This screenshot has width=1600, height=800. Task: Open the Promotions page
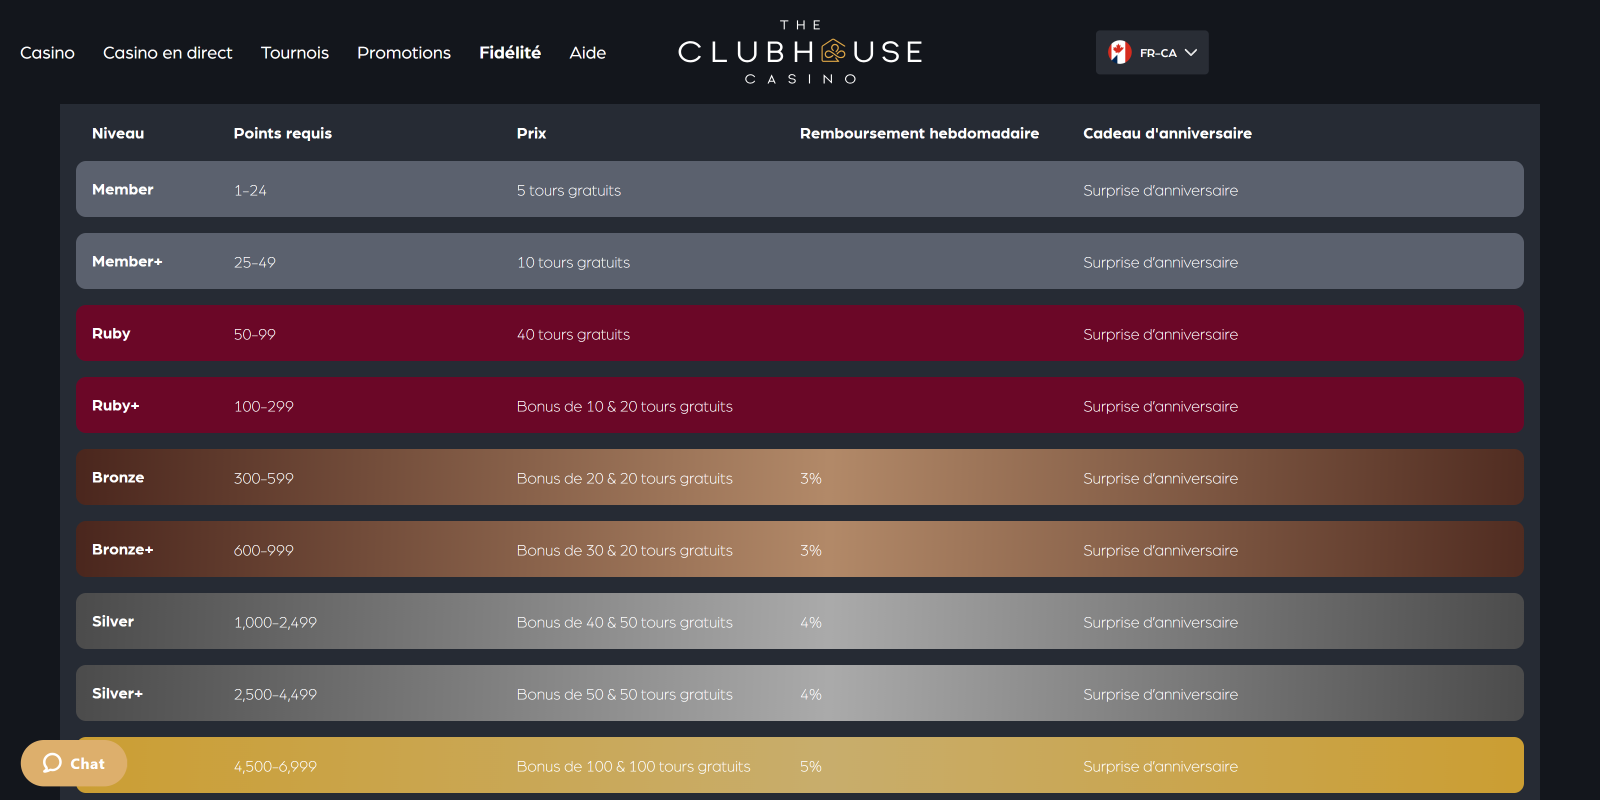click(x=404, y=53)
